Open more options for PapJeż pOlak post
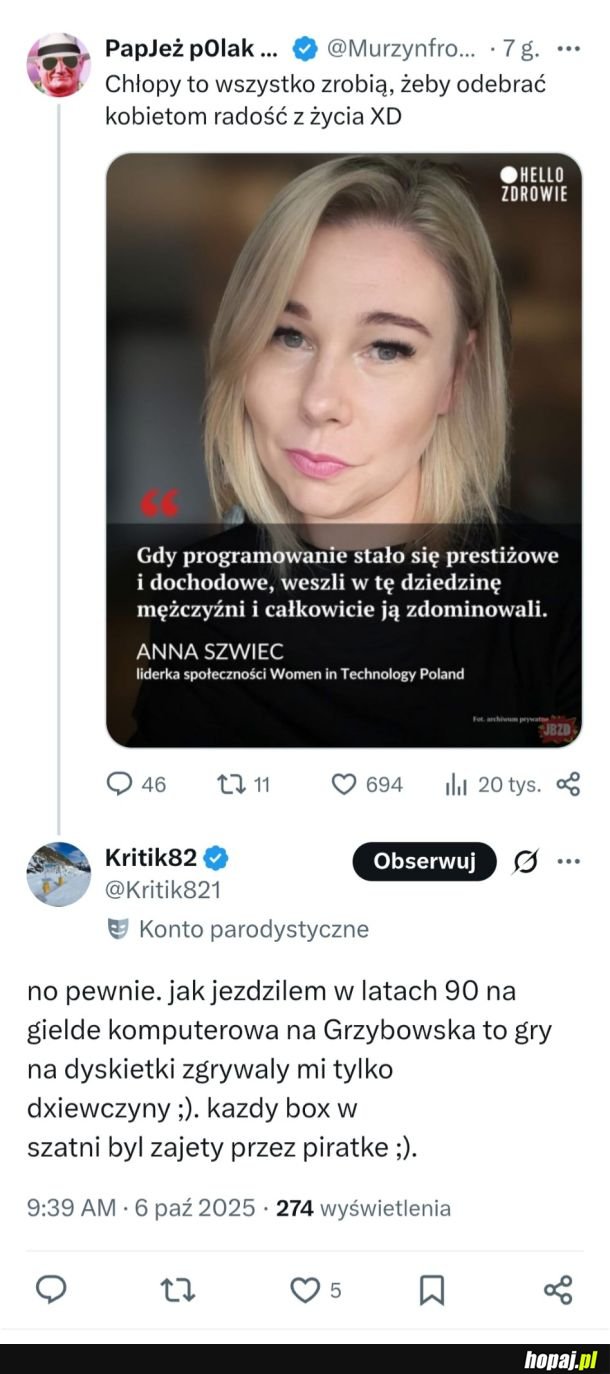The width and height of the screenshot is (610, 1374). [568, 47]
